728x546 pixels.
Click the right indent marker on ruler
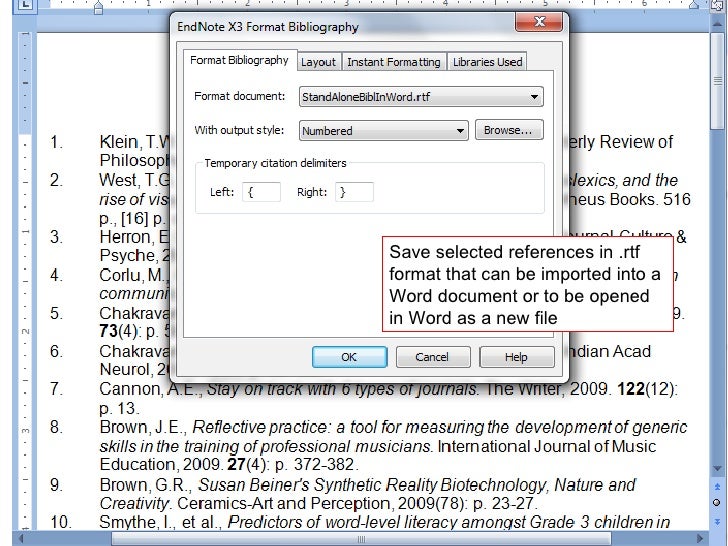(x=694, y=5)
